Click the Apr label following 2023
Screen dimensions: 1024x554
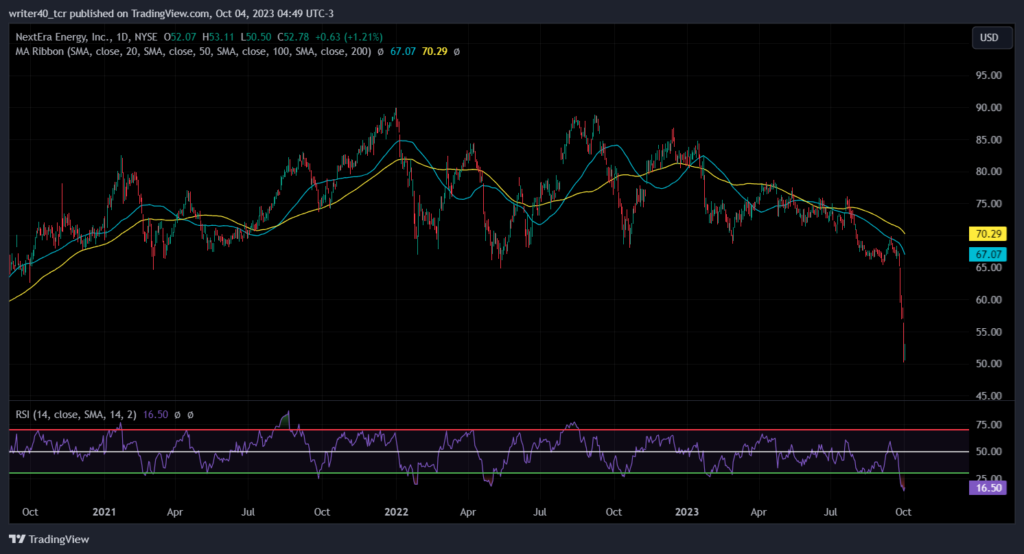(758, 512)
